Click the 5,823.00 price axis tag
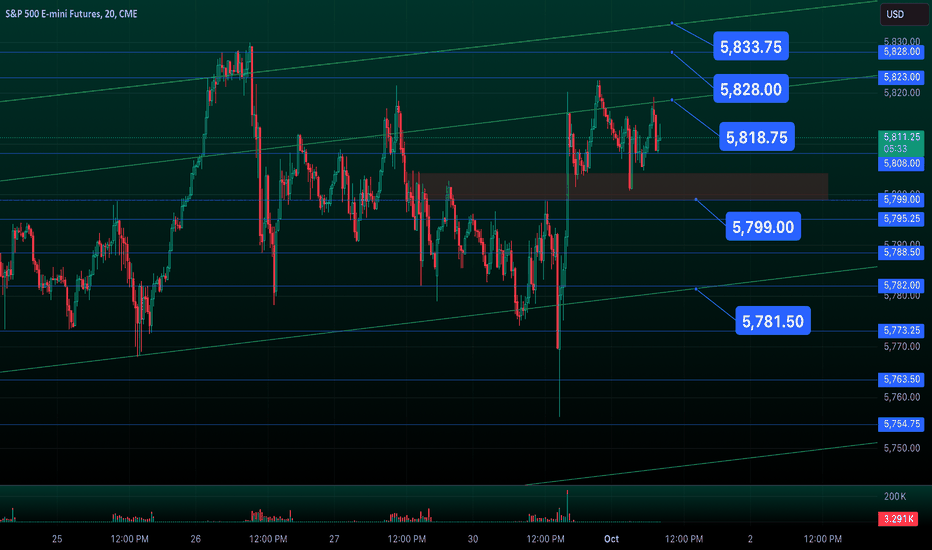 902,77
